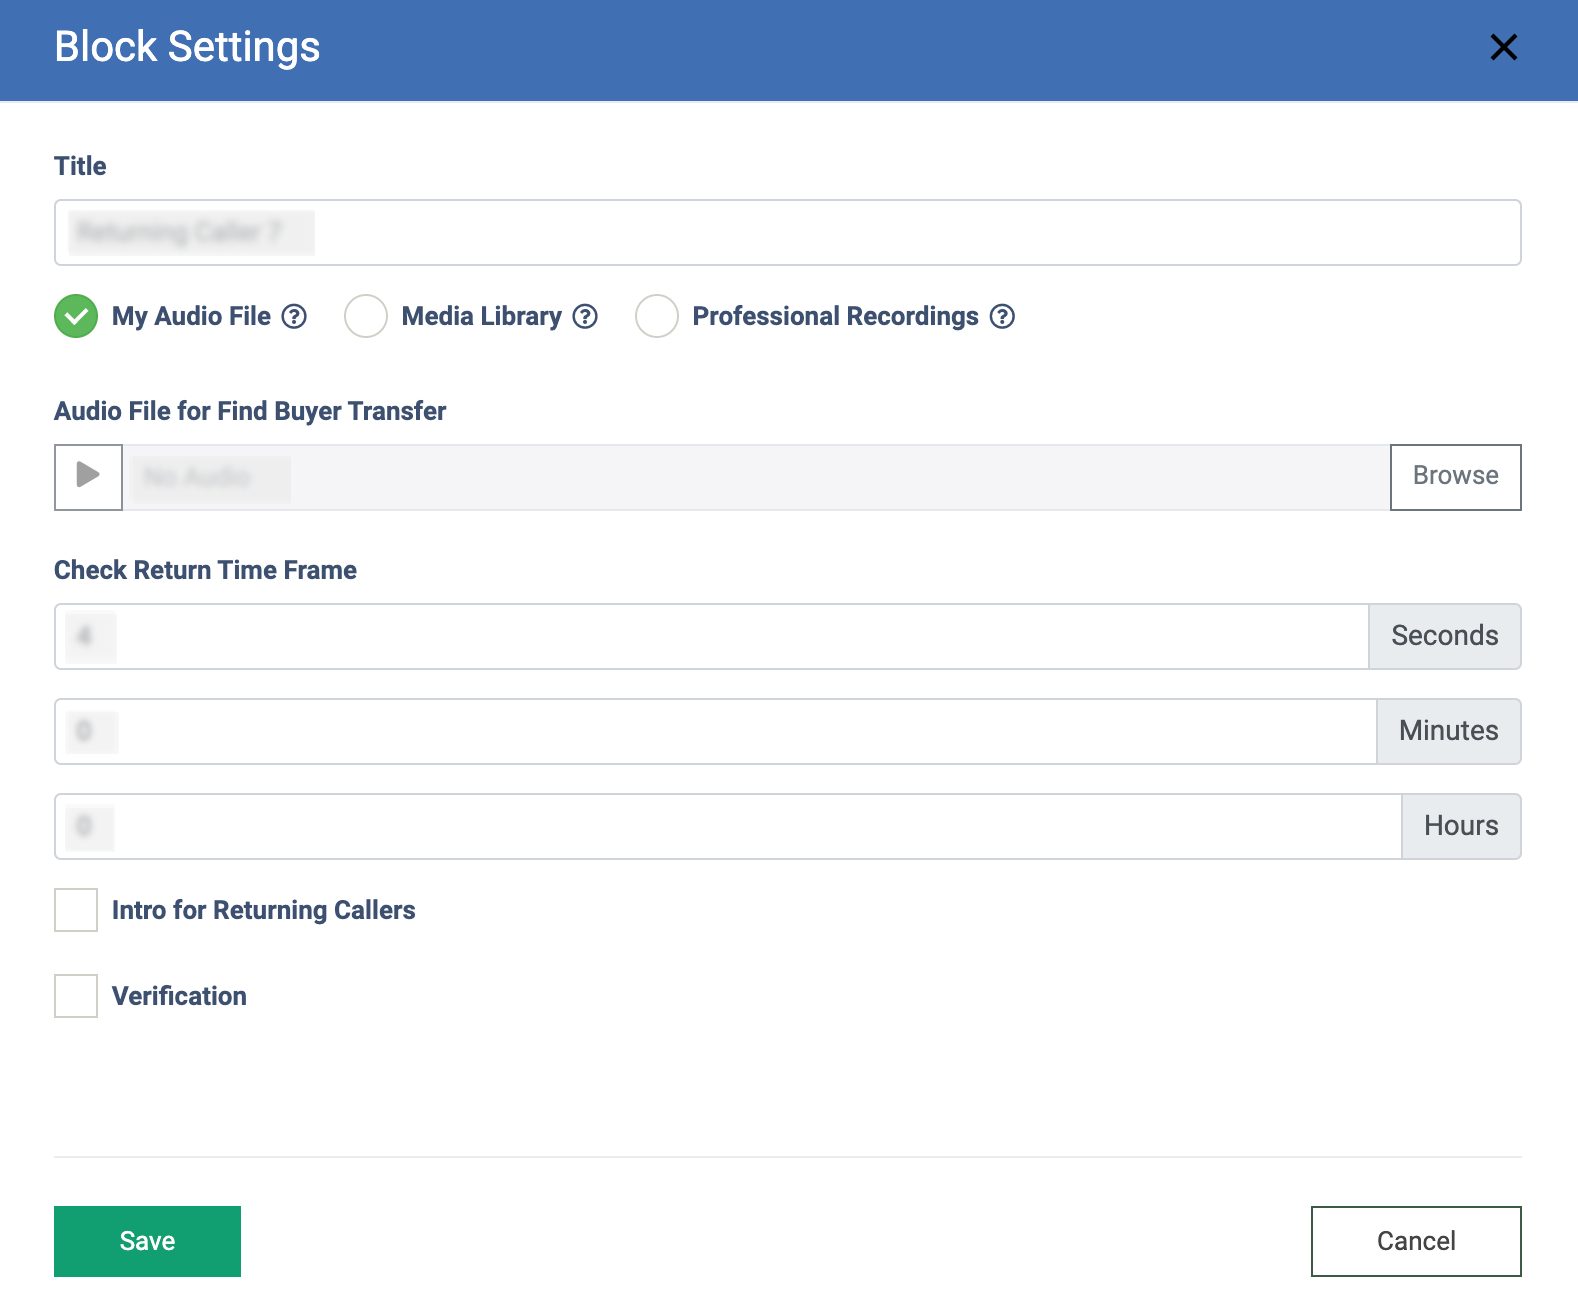Click the Hours unit label

(x=1461, y=826)
